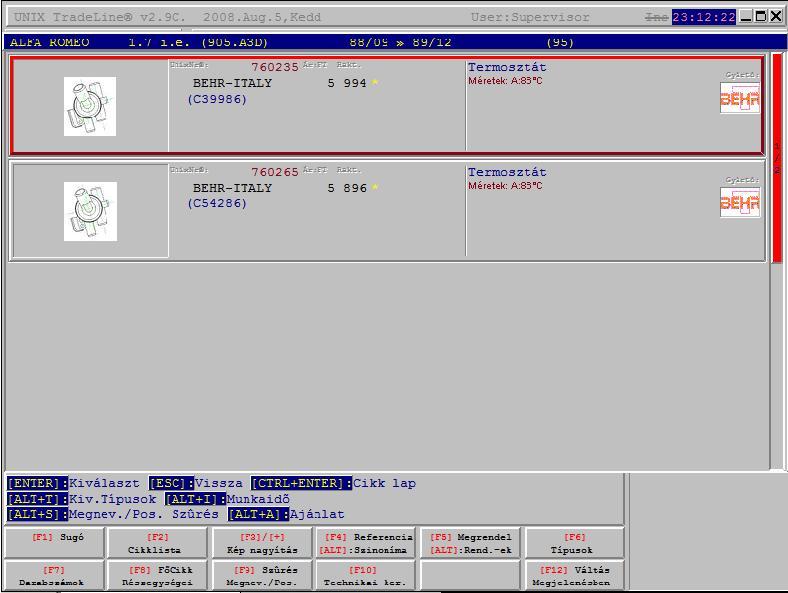Close the TradeLine window
Viewport: 788px width, 593px height.
click(776, 17)
